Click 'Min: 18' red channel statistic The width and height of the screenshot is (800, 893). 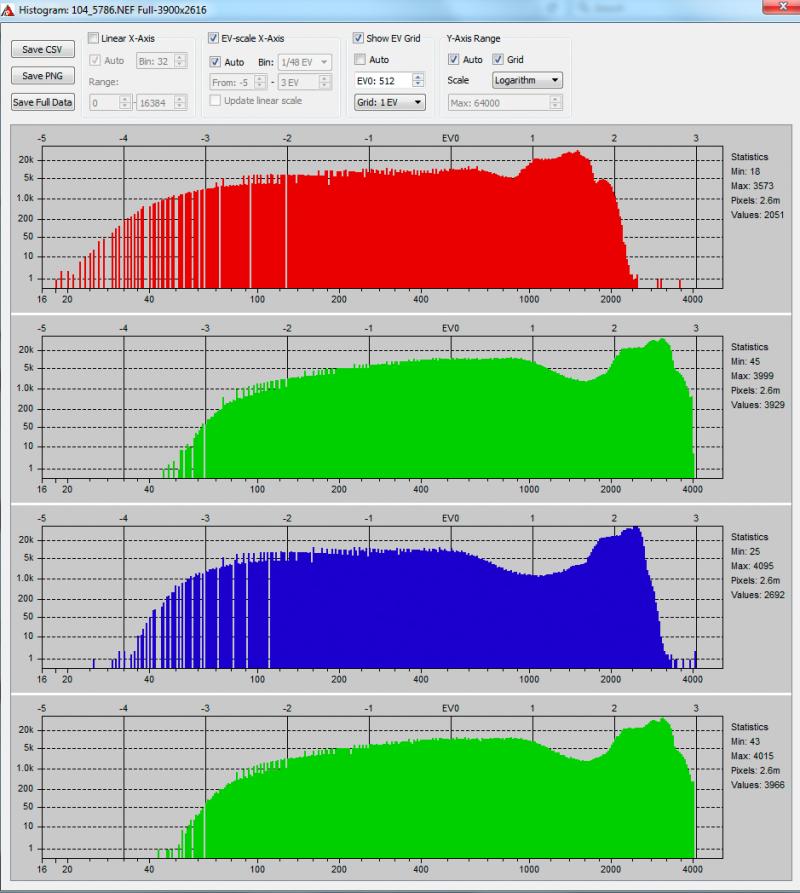745,171
